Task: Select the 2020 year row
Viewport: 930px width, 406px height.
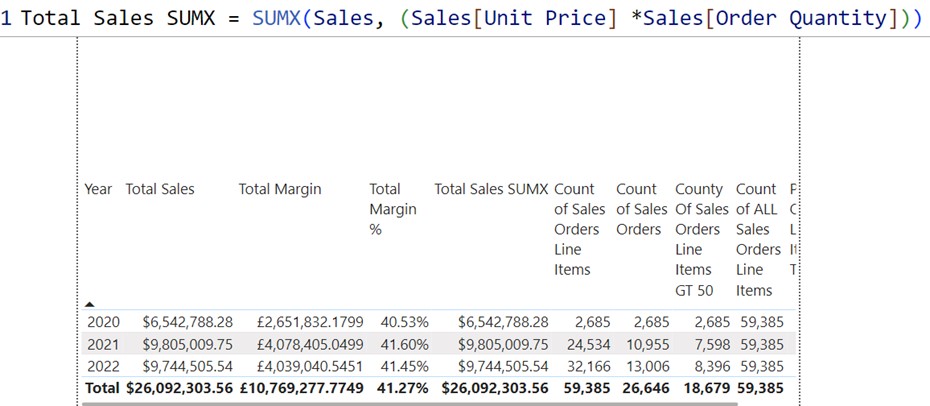Action: pyautogui.click(x=102, y=322)
